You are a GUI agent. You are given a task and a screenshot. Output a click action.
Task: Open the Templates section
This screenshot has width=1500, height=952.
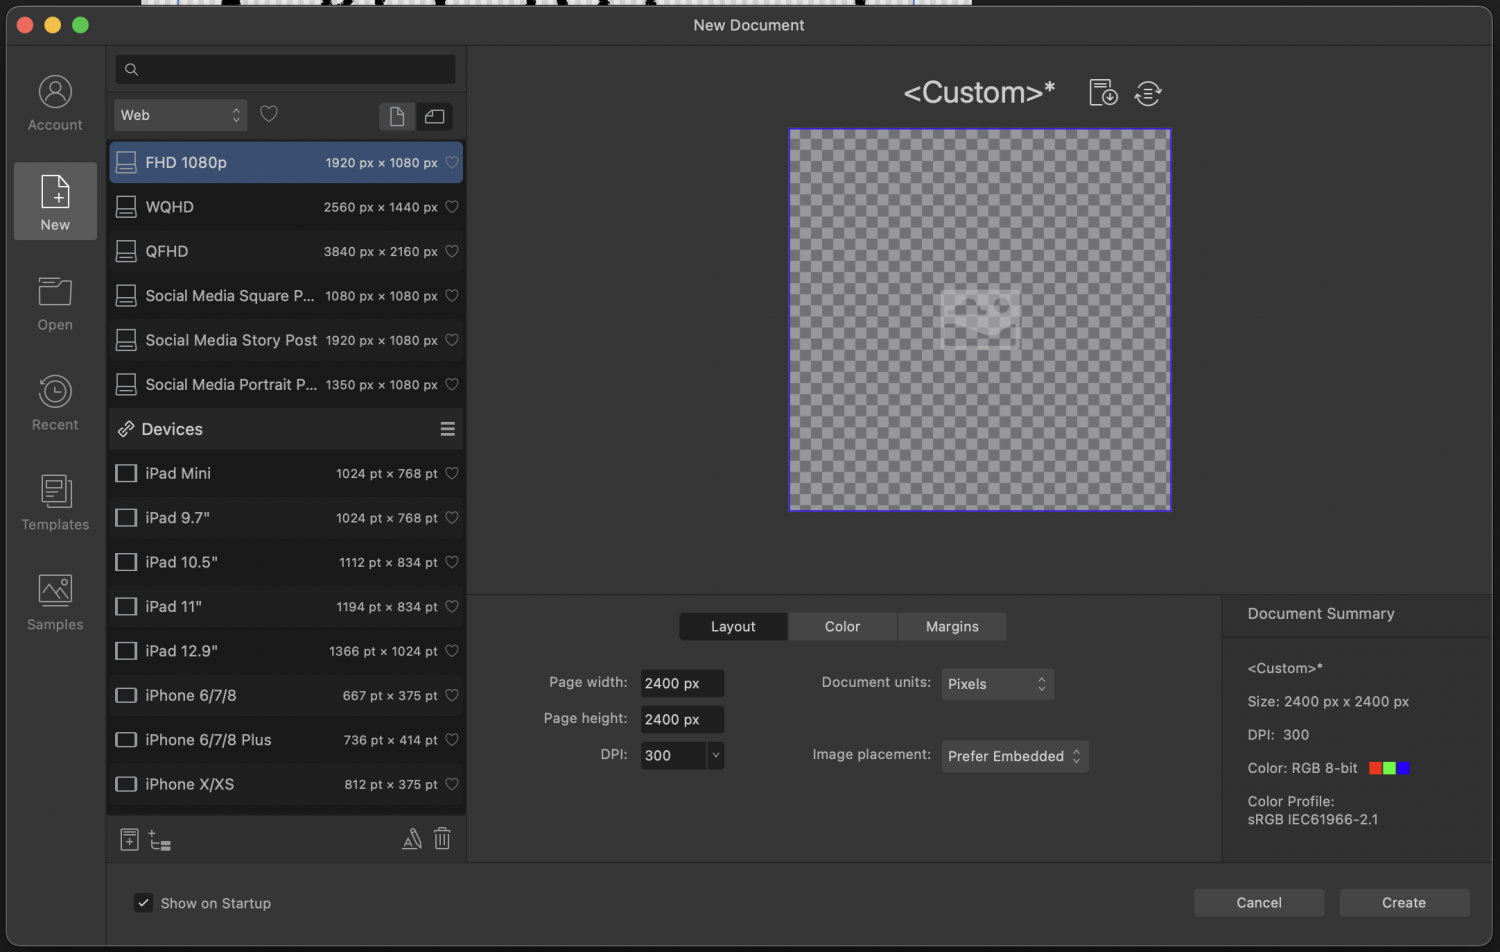pyautogui.click(x=54, y=500)
